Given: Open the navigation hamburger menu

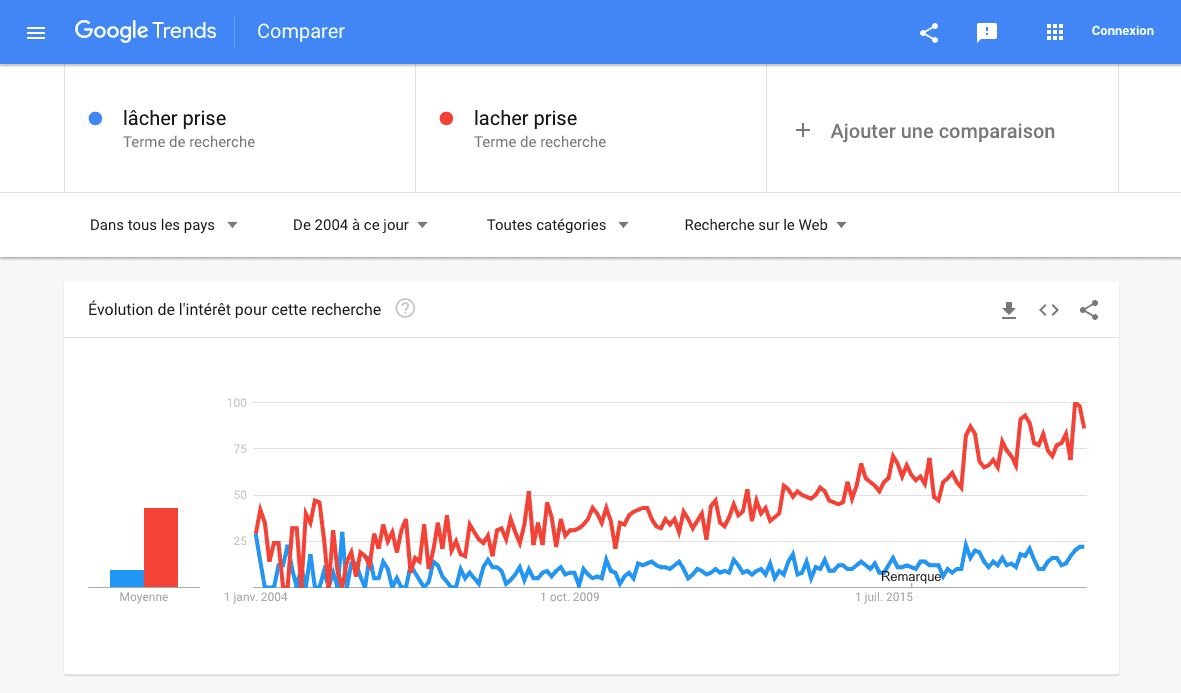Looking at the screenshot, I should click(36, 32).
